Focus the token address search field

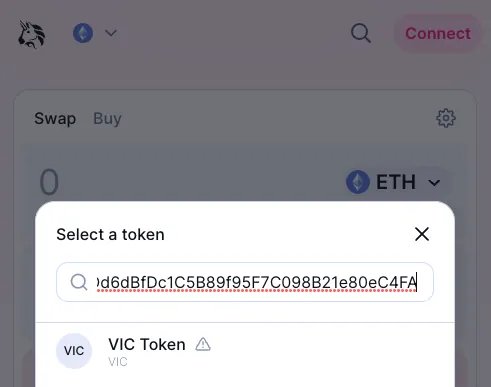click(x=245, y=282)
